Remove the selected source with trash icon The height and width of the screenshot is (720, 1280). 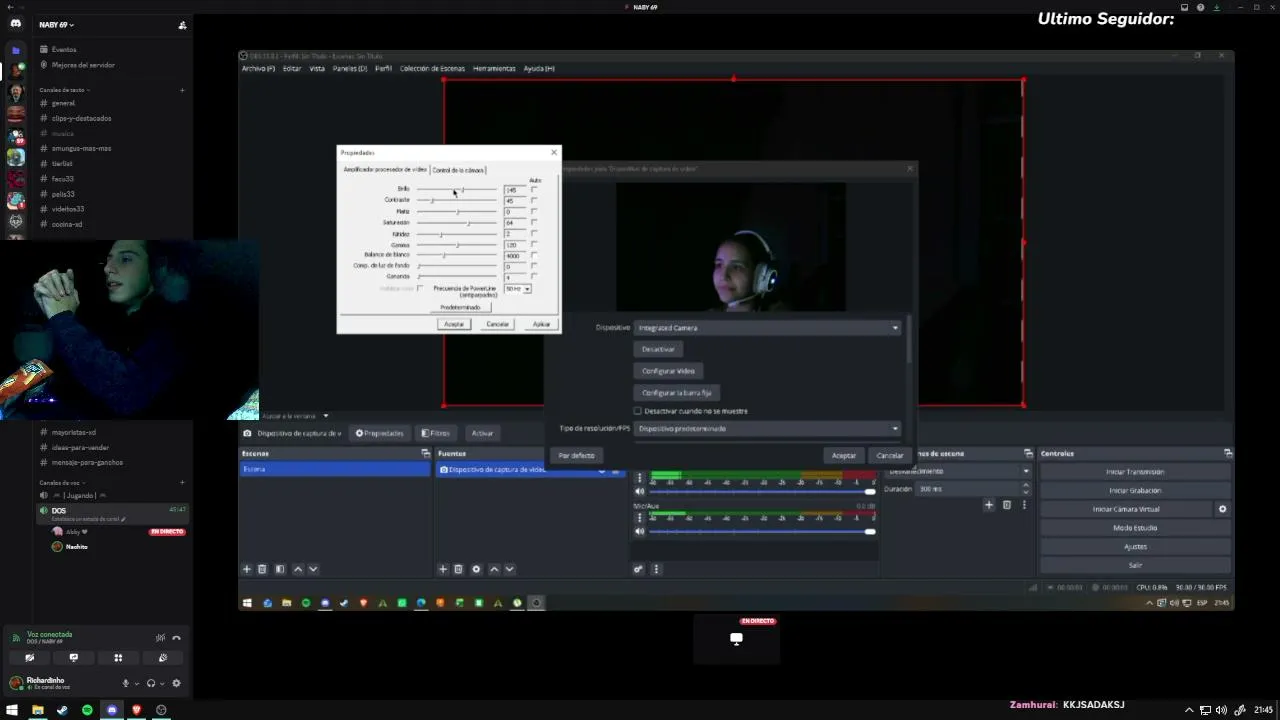[x=459, y=569]
